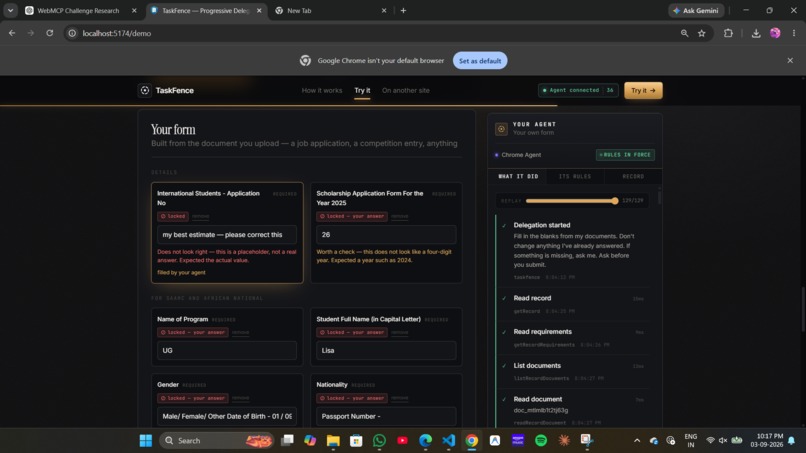Viewport: 806px width, 453px height.
Task: Click remove link under Gender field
Action: click(240, 398)
